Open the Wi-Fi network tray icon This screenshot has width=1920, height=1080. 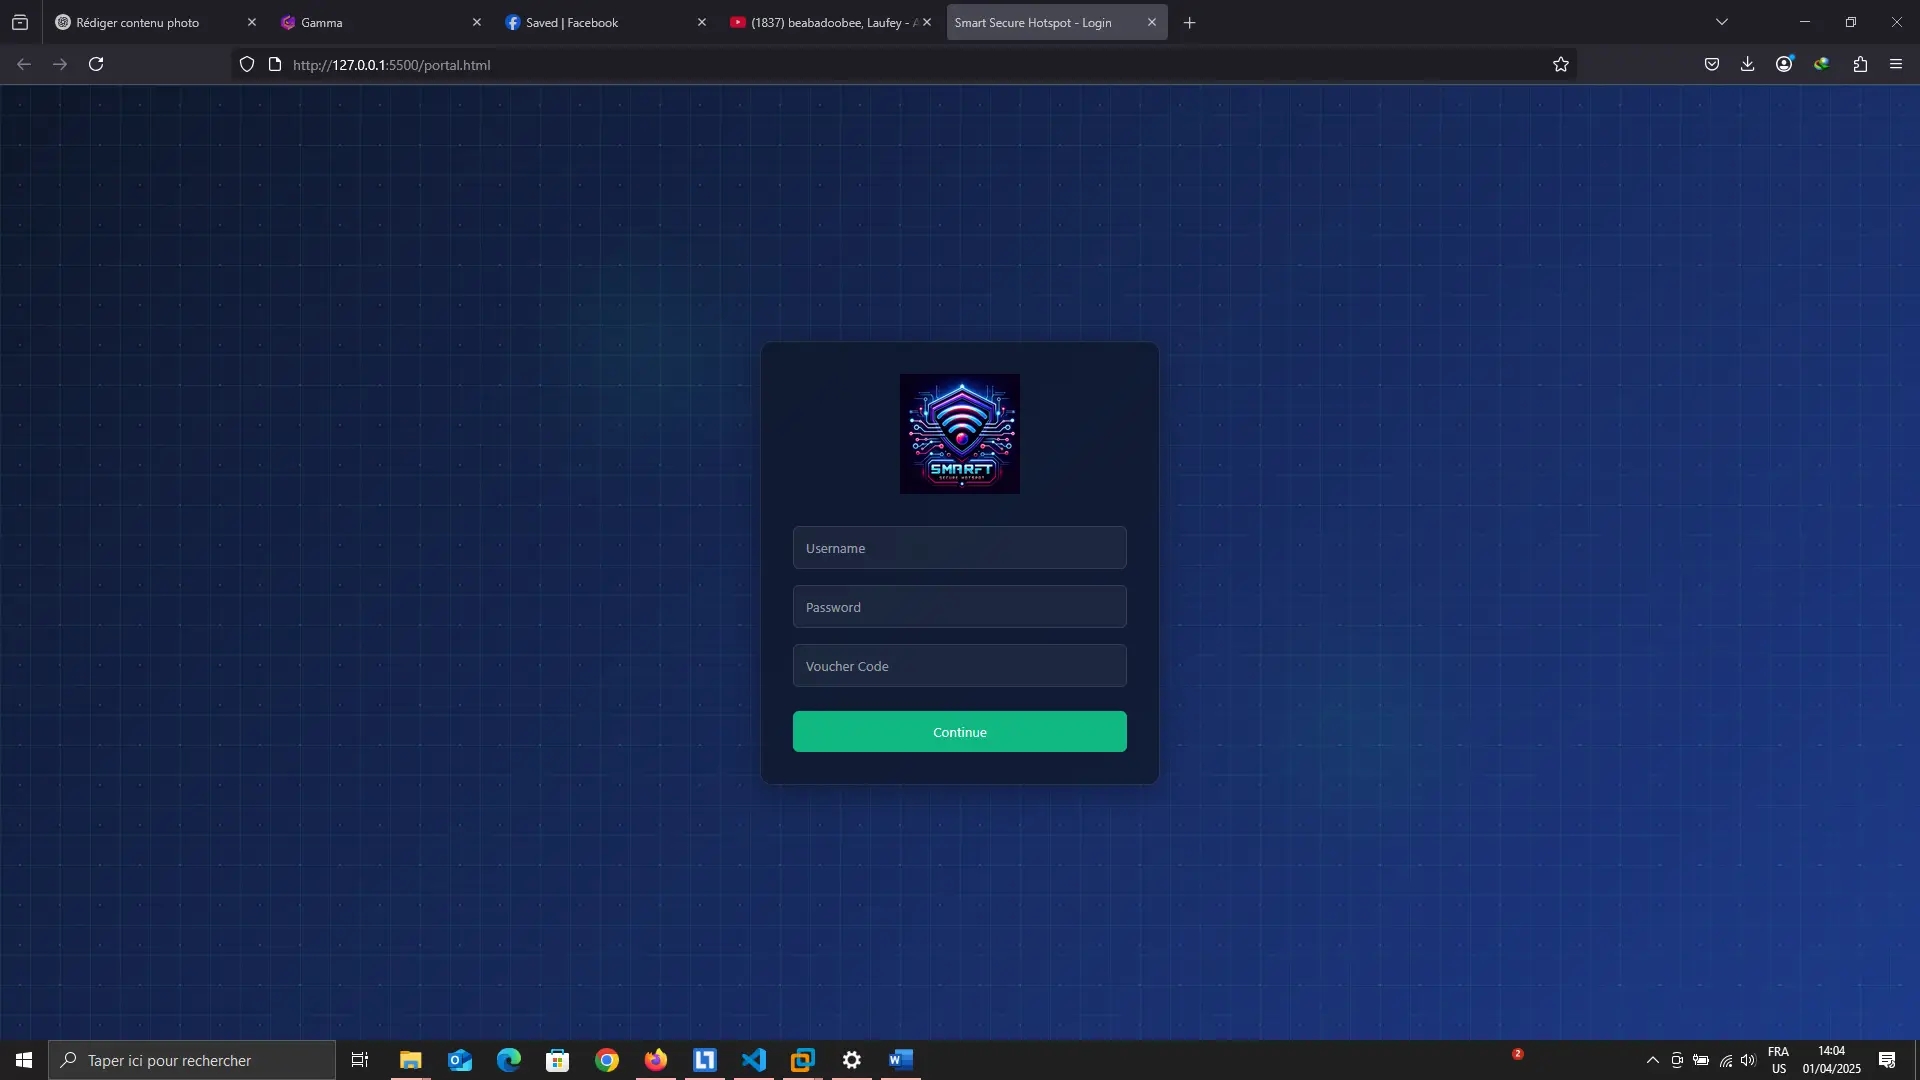pyautogui.click(x=1726, y=1061)
